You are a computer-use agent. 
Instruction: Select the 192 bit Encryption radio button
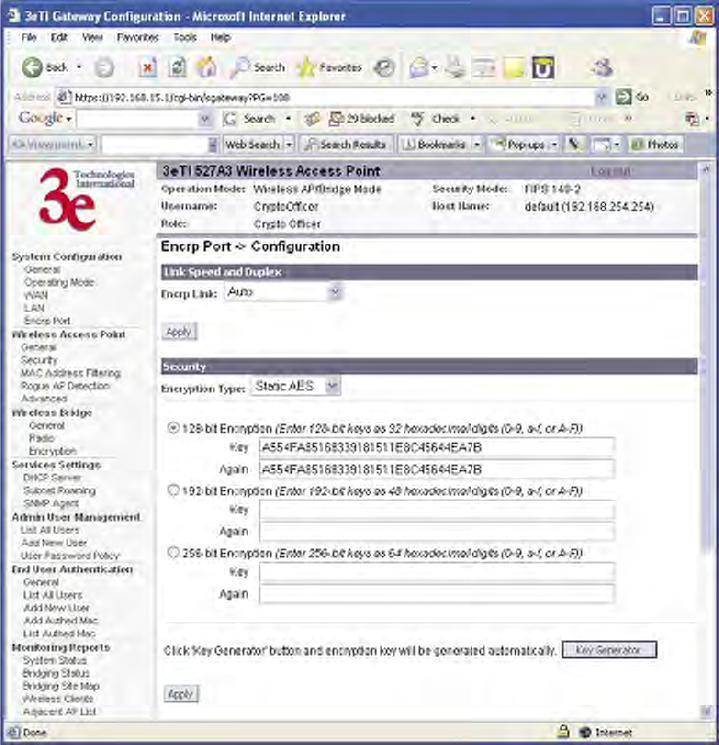point(173,490)
